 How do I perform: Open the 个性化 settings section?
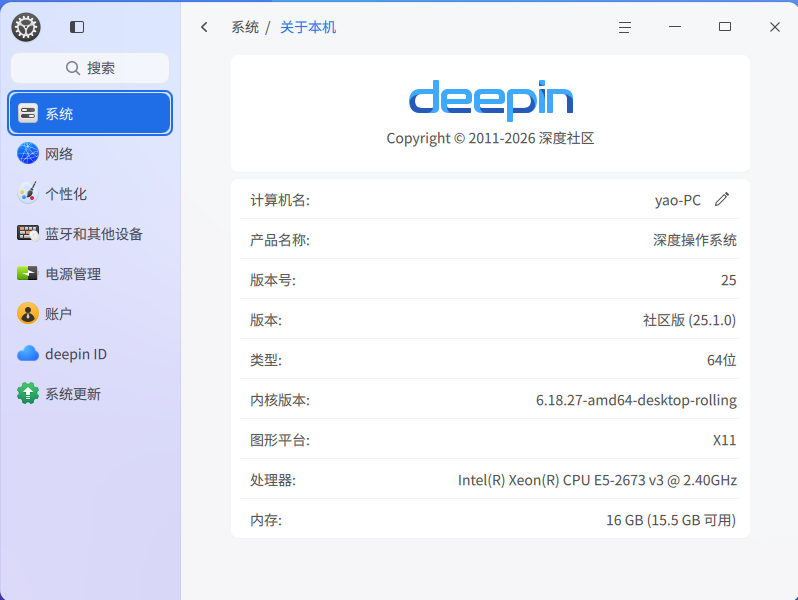(x=90, y=193)
